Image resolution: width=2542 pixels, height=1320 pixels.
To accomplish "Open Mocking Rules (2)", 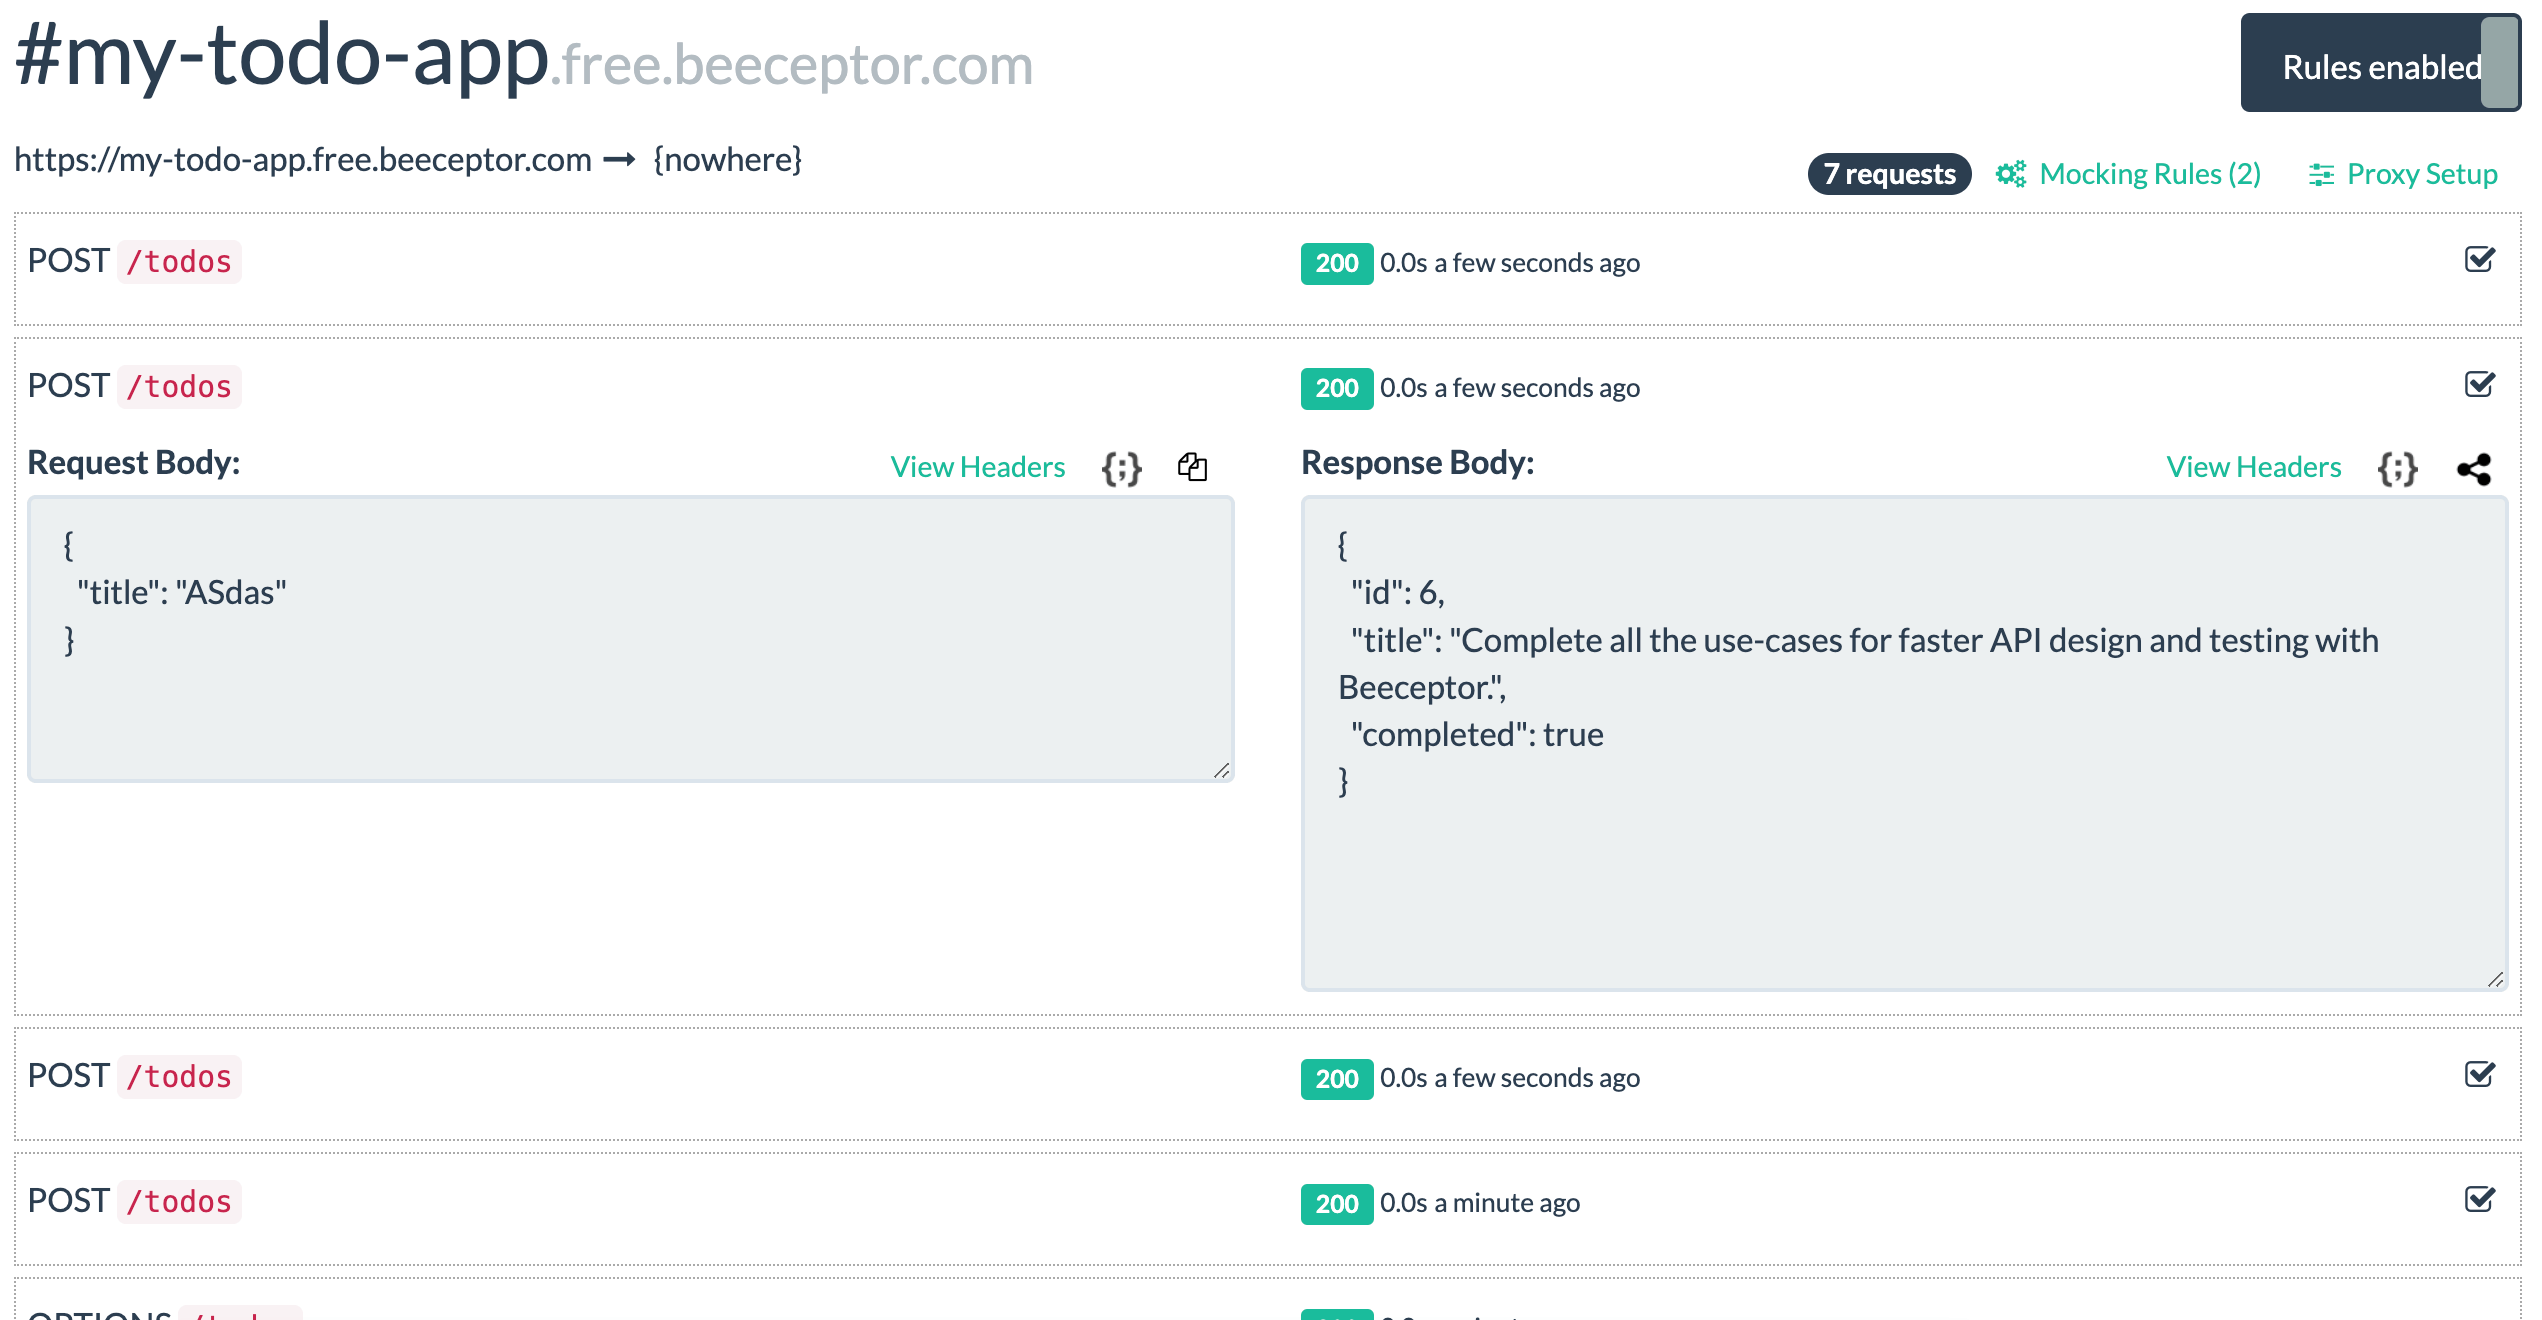I will 2149,174.
